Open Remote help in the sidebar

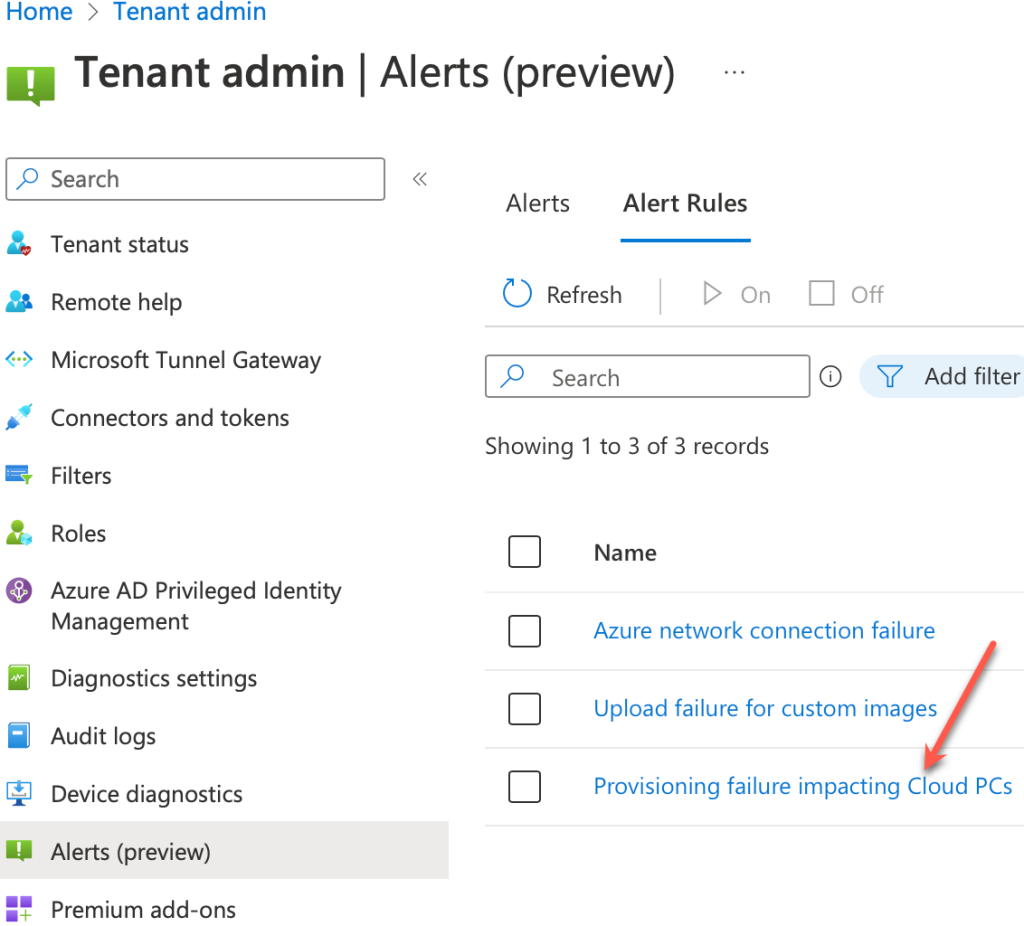click(116, 302)
